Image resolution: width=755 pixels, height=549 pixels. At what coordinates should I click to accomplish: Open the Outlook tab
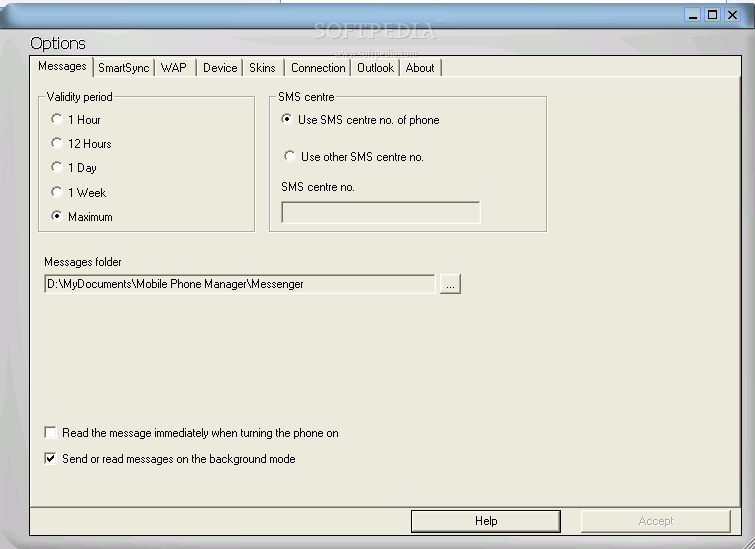376,68
